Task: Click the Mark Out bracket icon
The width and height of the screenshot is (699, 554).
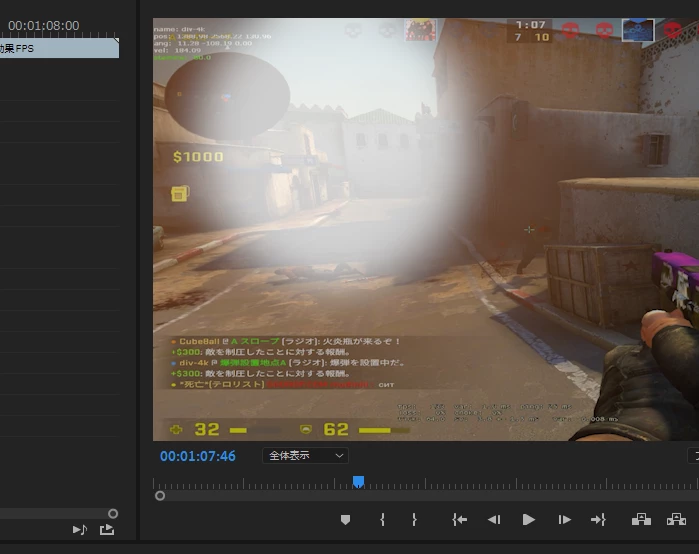Action: (414, 520)
